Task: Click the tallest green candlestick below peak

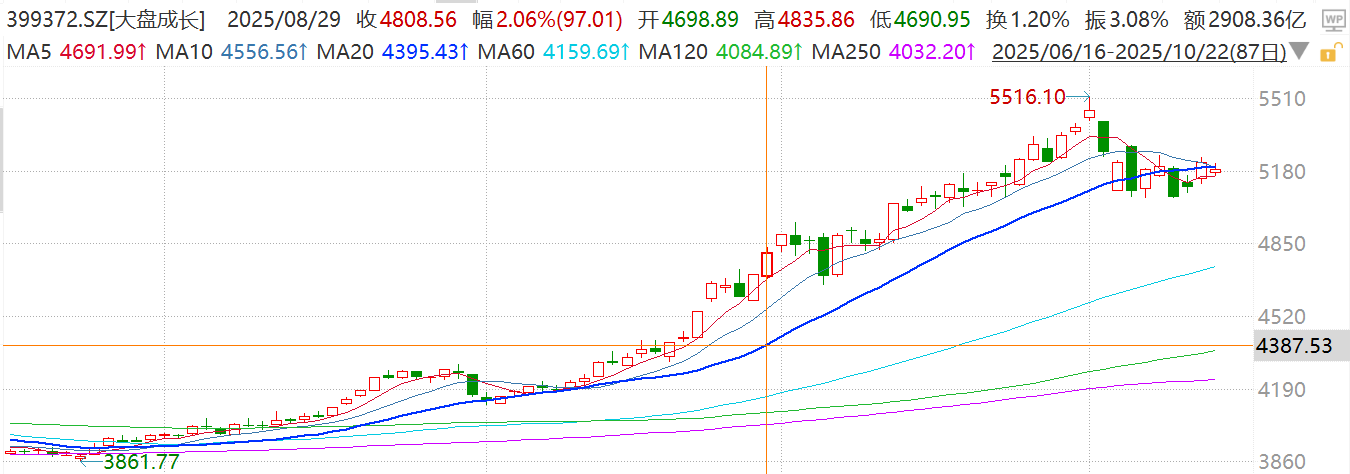Action: 1131,167
